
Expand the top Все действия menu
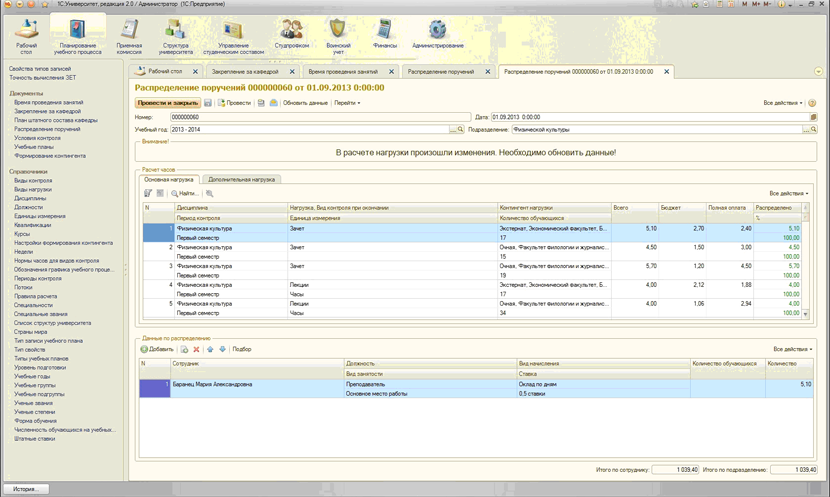(x=783, y=103)
